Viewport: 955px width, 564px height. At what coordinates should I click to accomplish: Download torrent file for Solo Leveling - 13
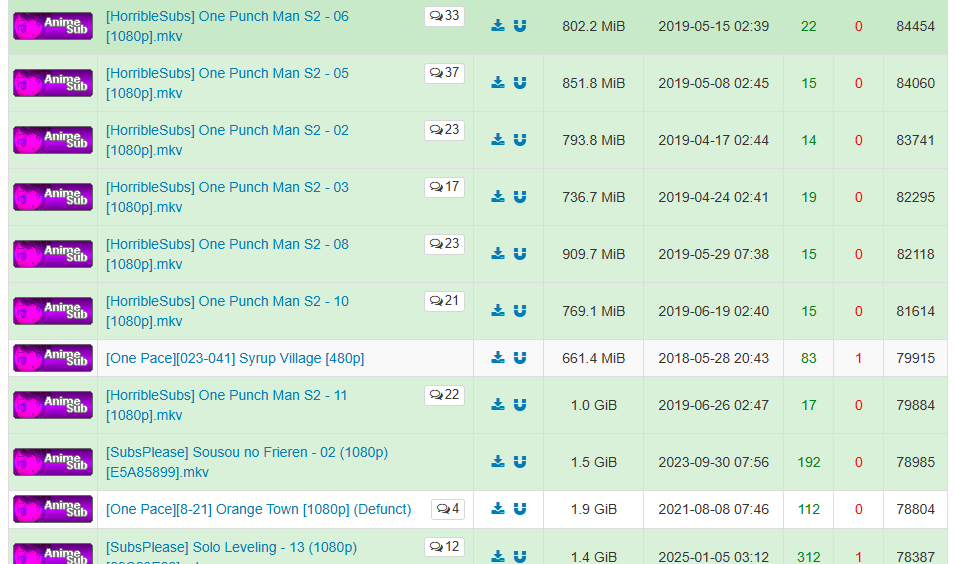click(x=498, y=556)
